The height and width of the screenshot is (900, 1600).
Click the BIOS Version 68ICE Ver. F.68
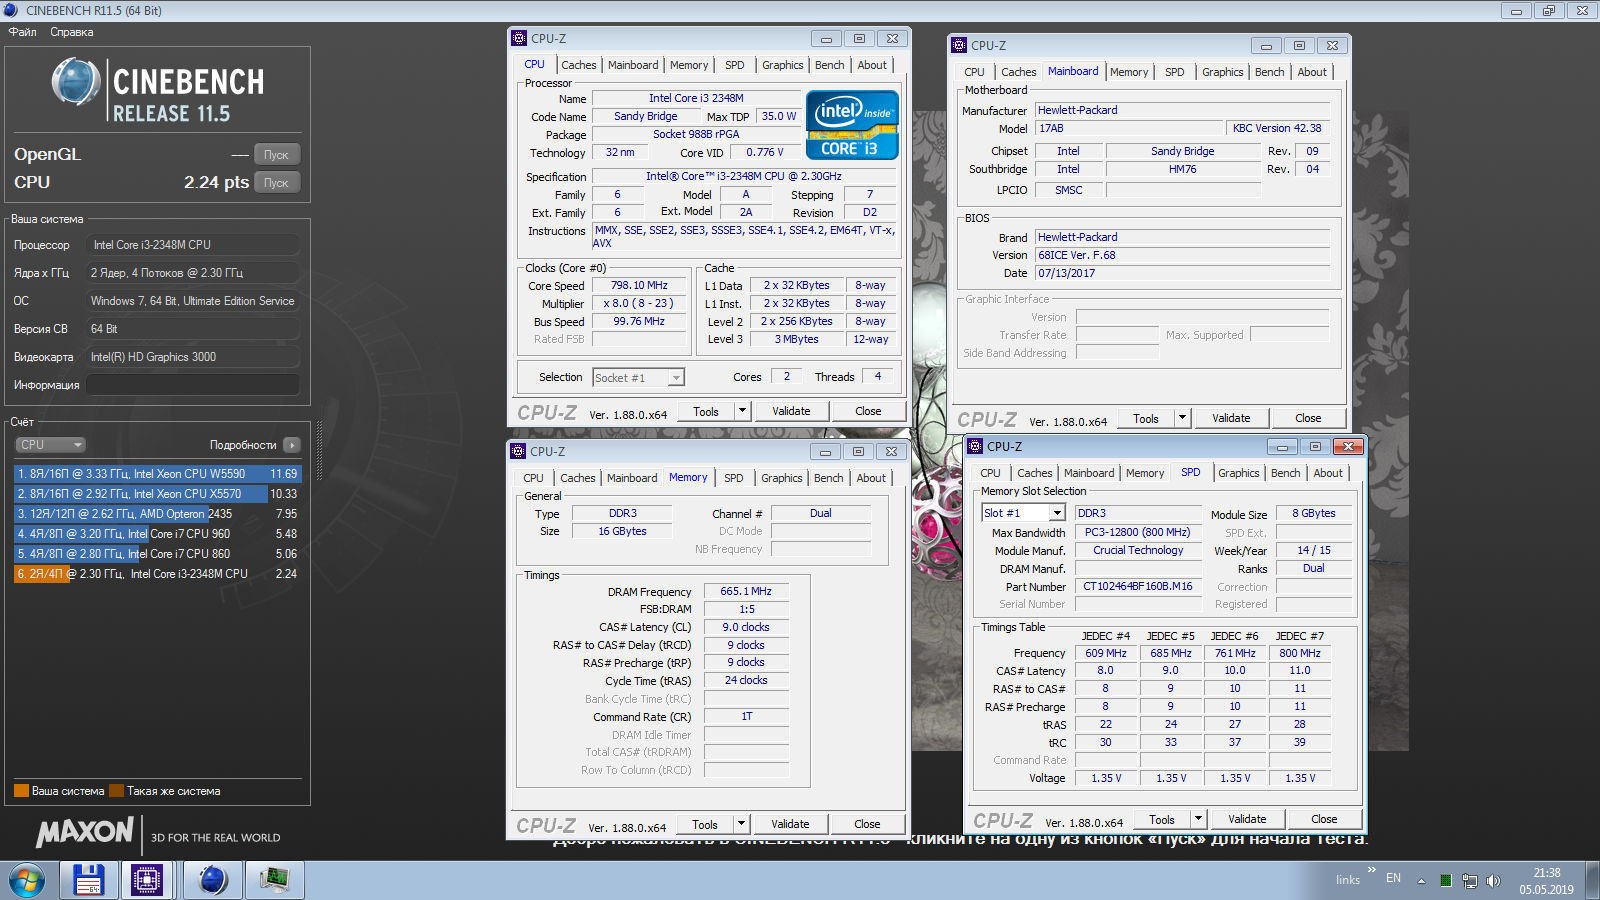coord(1182,255)
